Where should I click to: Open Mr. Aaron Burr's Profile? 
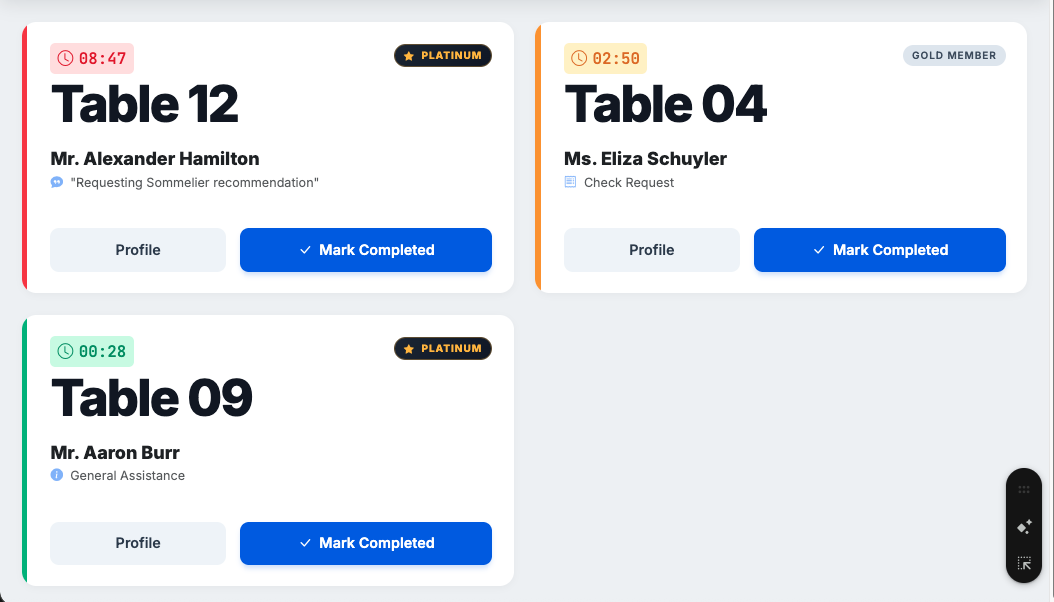pyautogui.click(x=138, y=543)
